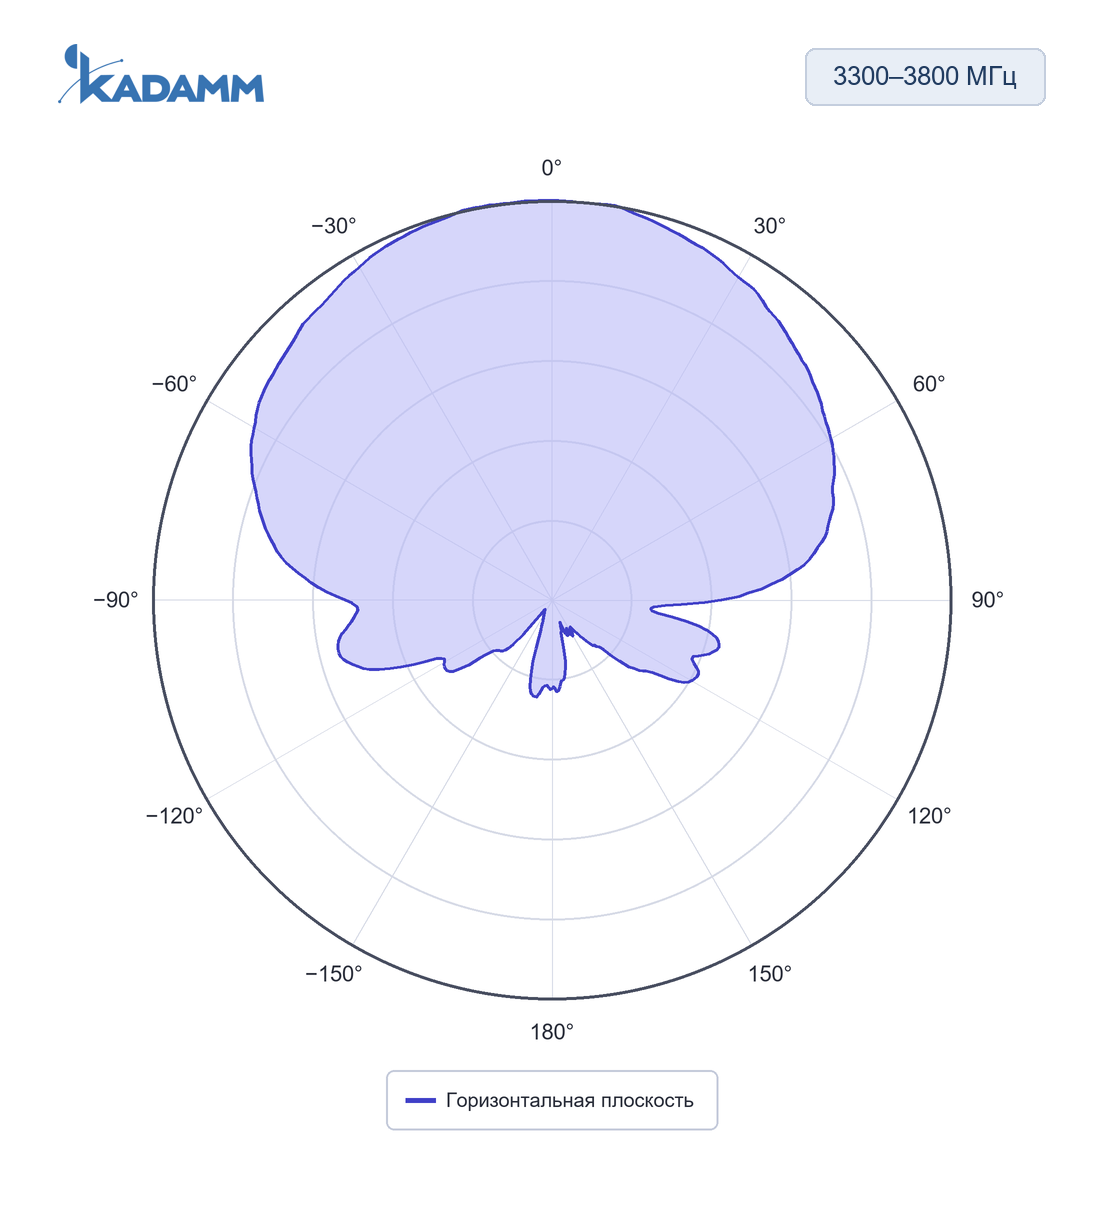
Task: Select the −120° angle label
Action: click(174, 816)
